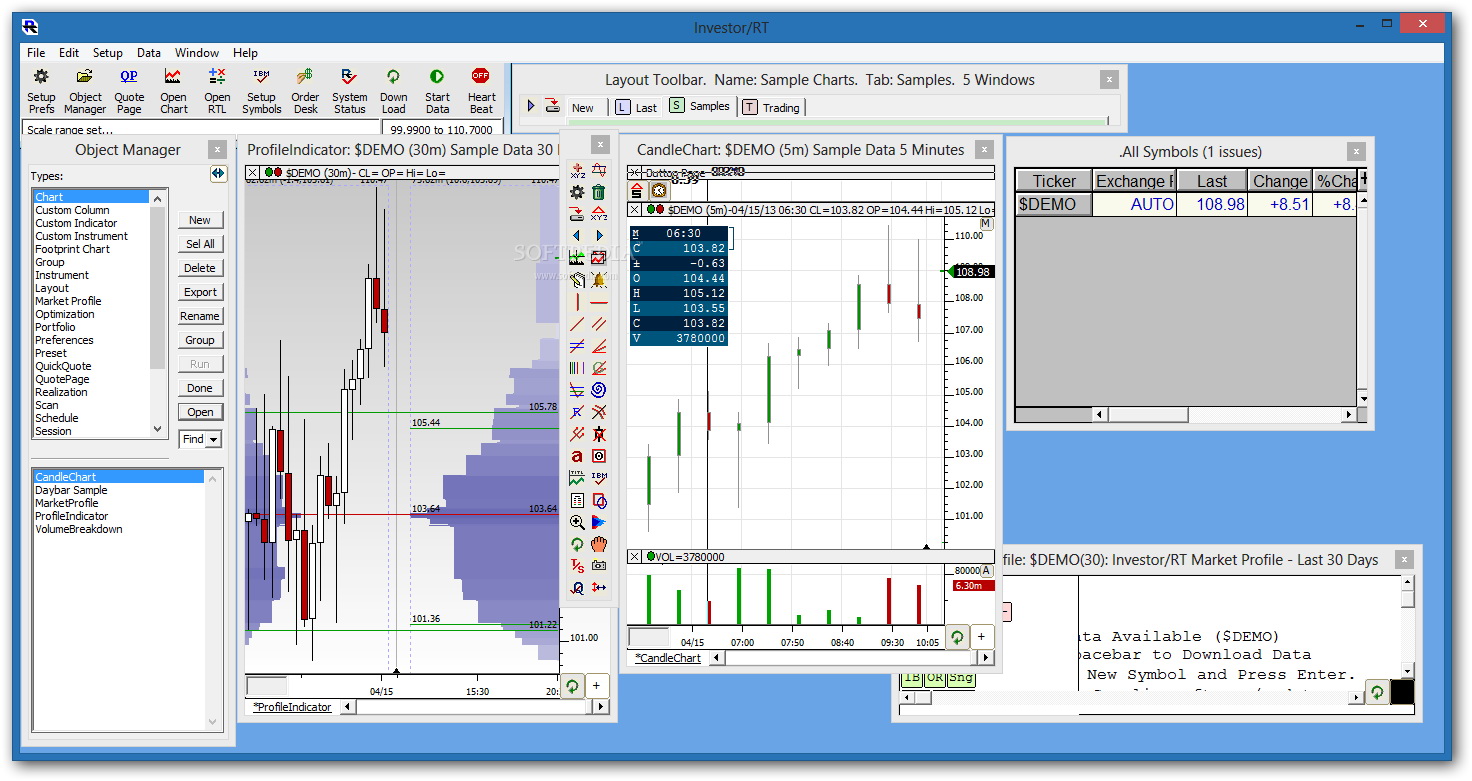1472x781 pixels.
Task: Click up arrow of the Types list scrollbar
Action: (x=158, y=198)
